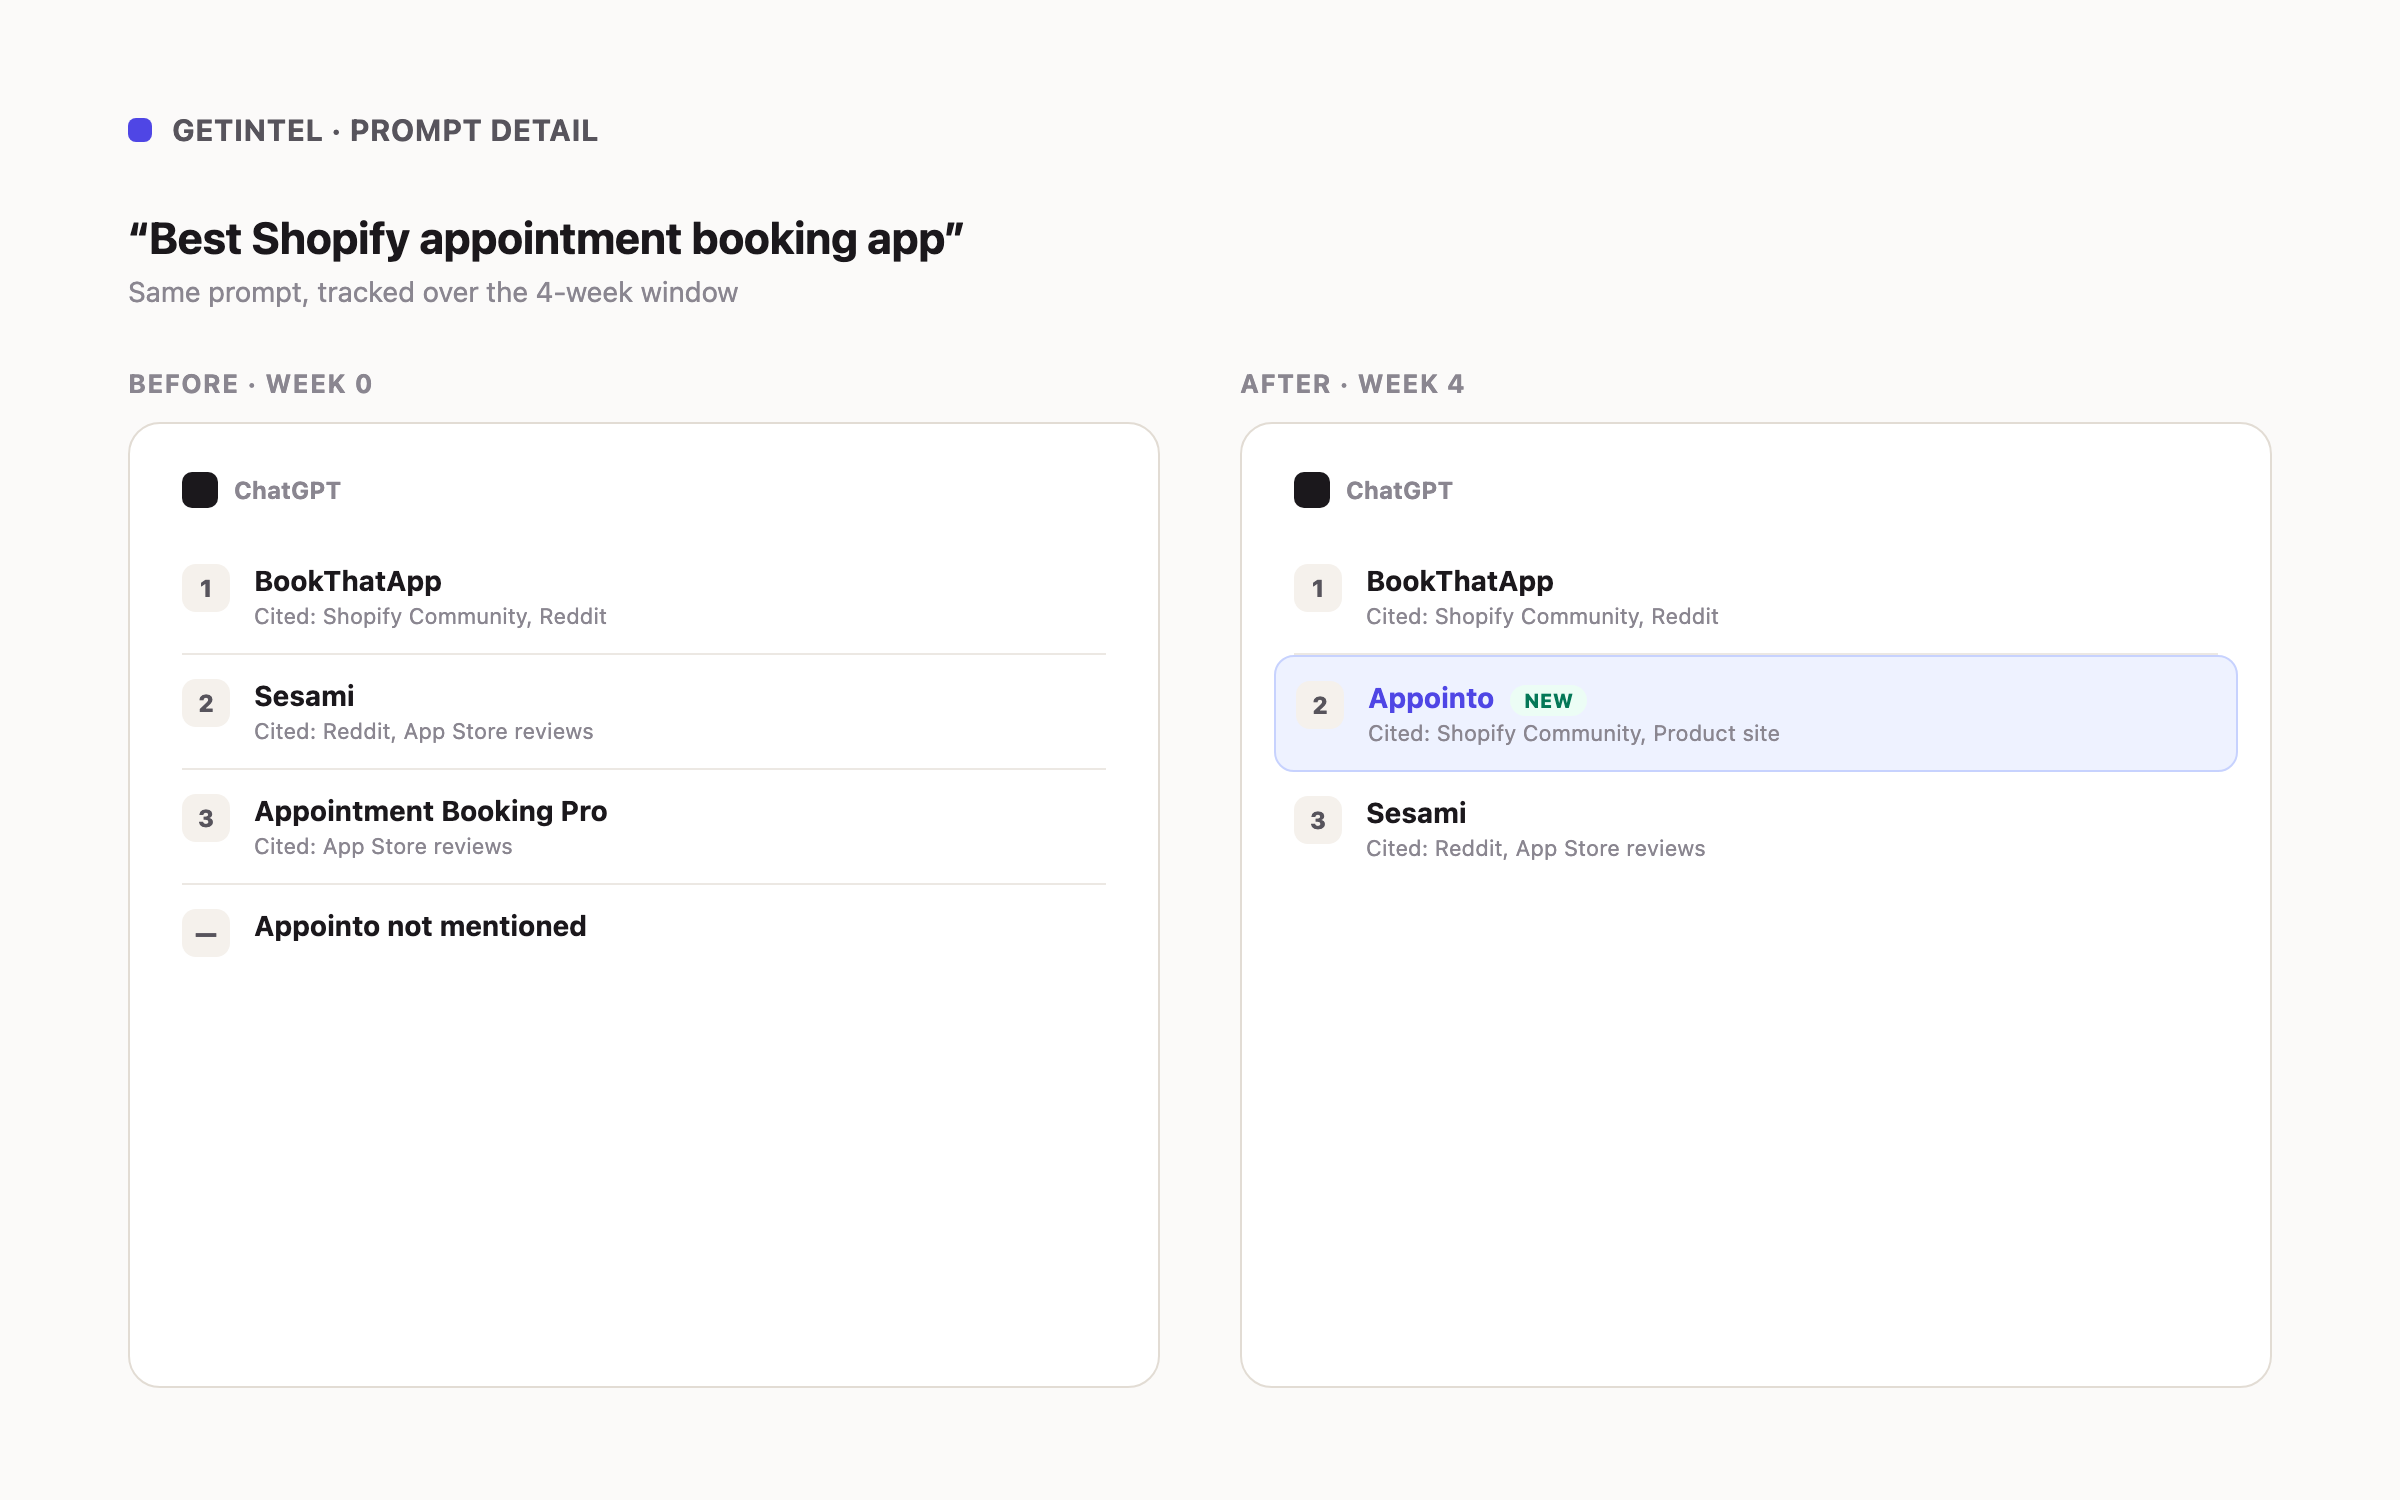Select rank 1 badge beside BookThatApp in After card

click(1318, 588)
